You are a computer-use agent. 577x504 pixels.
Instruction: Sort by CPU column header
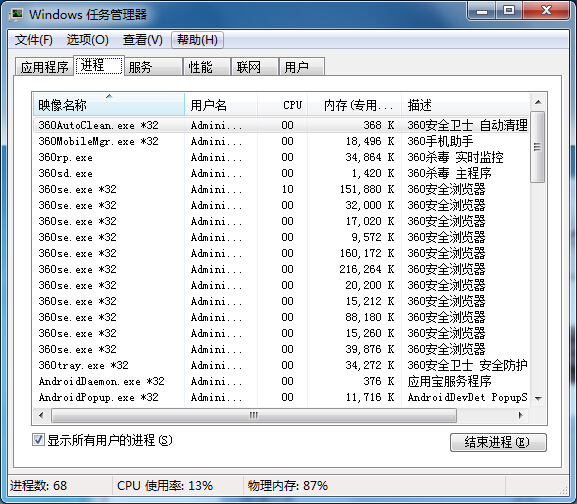coord(283,105)
